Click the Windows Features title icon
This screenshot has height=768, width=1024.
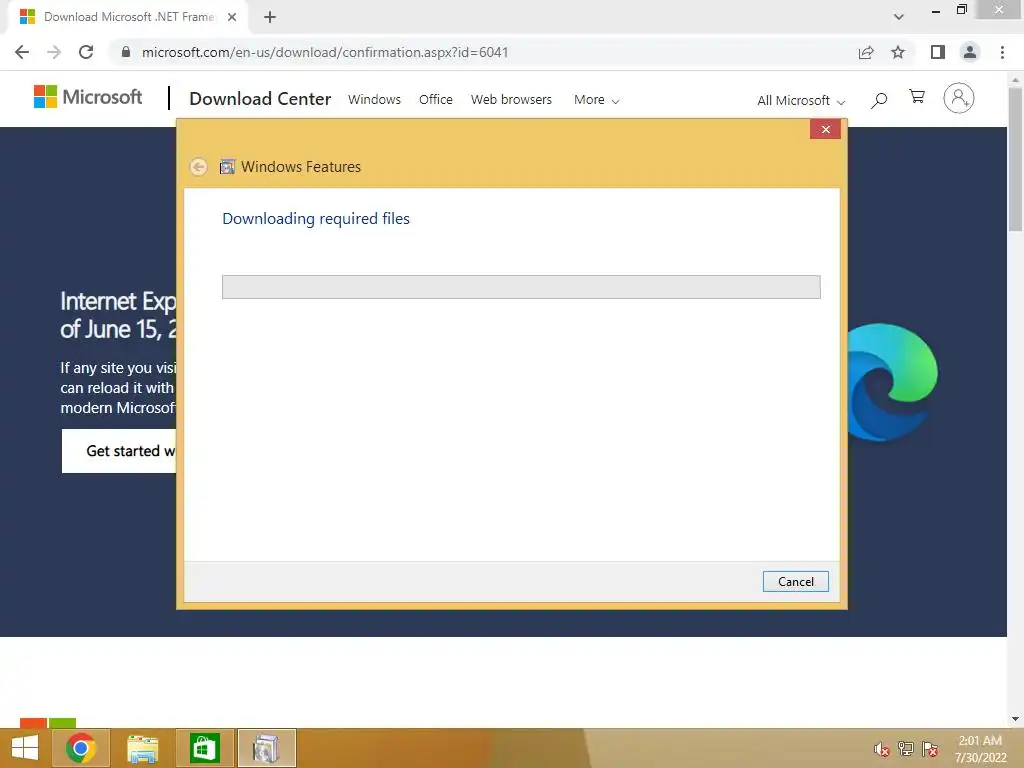click(227, 167)
